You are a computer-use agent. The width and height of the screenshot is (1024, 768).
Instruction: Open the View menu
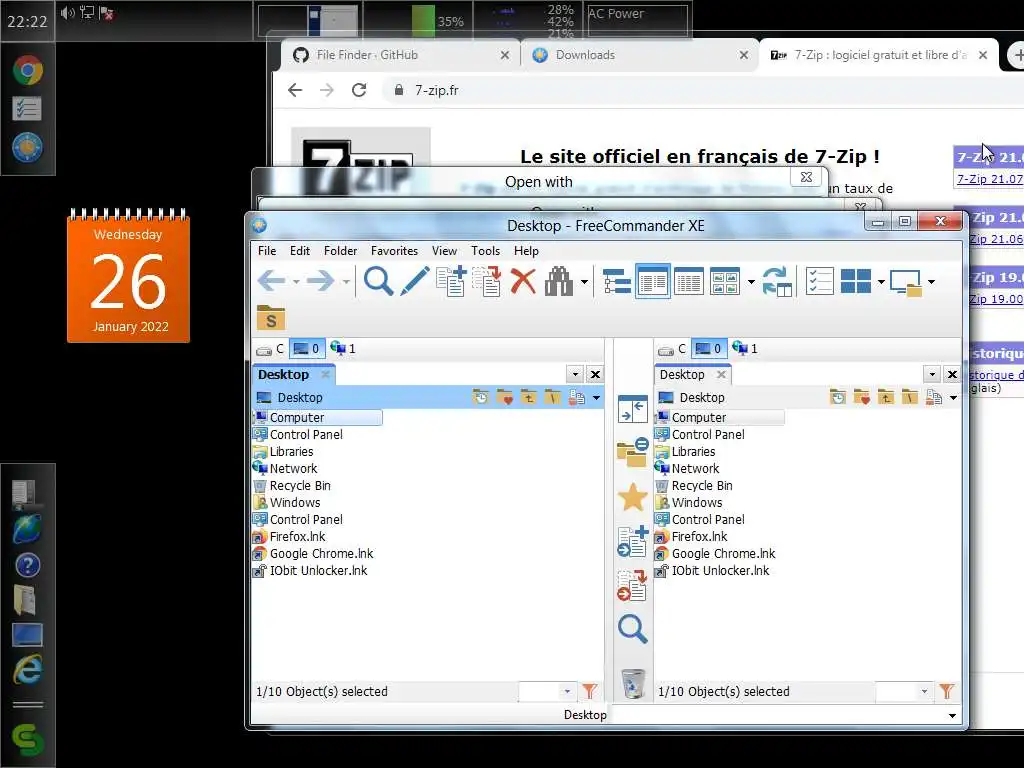click(444, 251)
